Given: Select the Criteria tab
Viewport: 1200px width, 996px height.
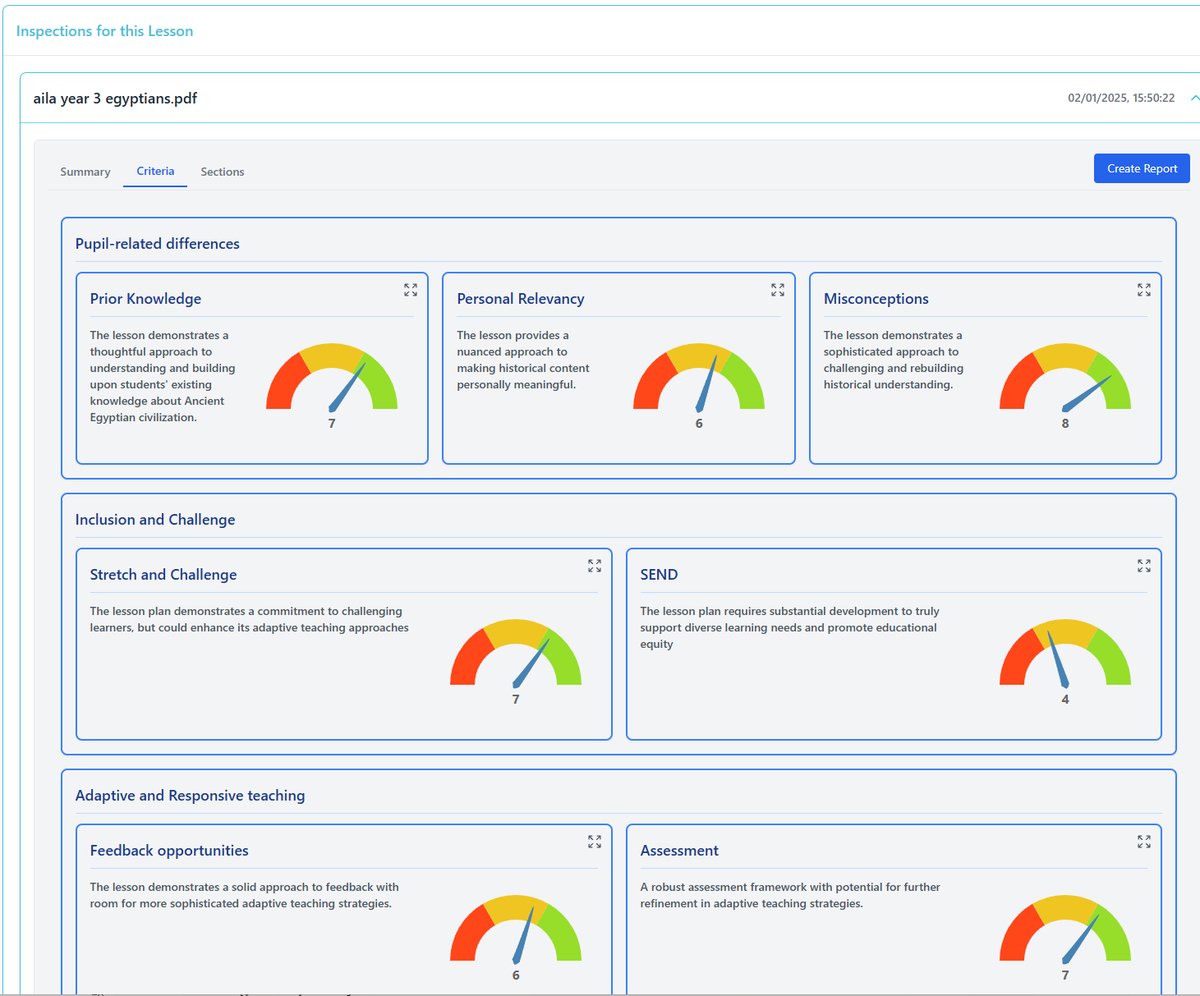Looking at the screenshot, I should (x=155, y=172).
